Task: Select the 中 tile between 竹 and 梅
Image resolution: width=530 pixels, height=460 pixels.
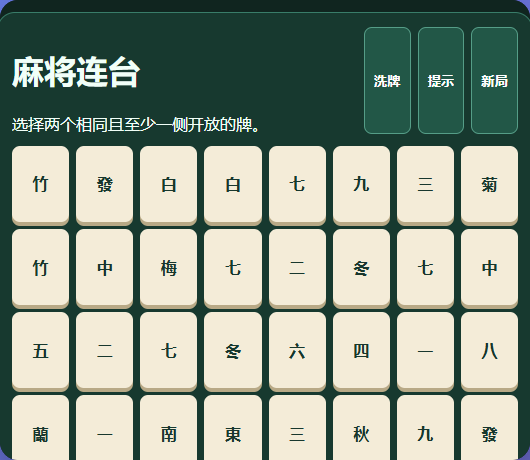Action: tap(104, 268)
